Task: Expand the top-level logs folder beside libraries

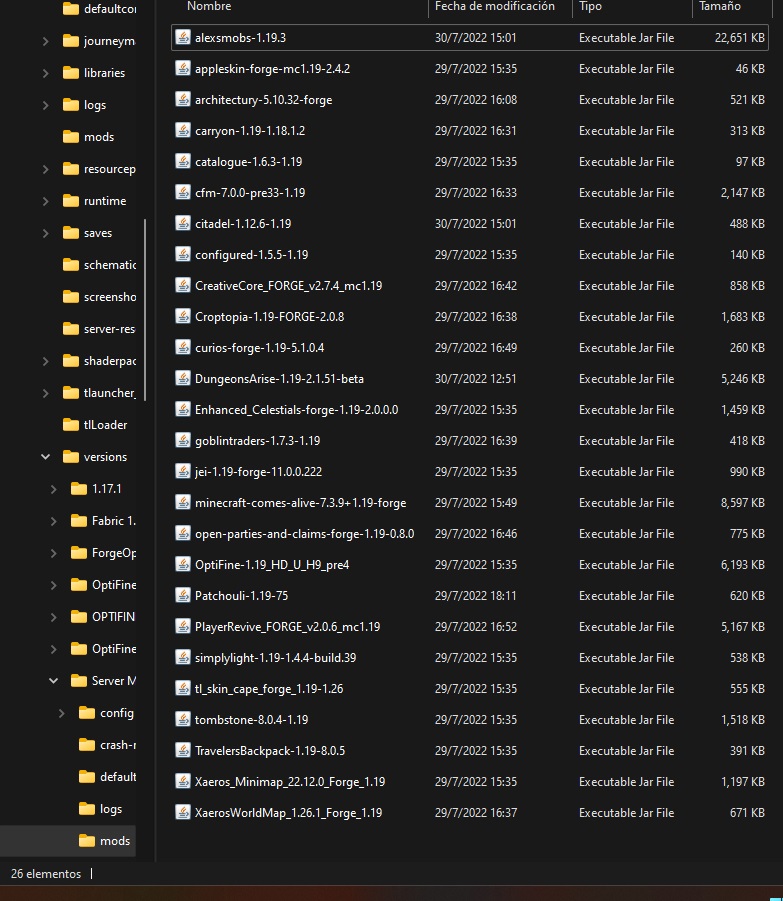Action: (45, 105)
